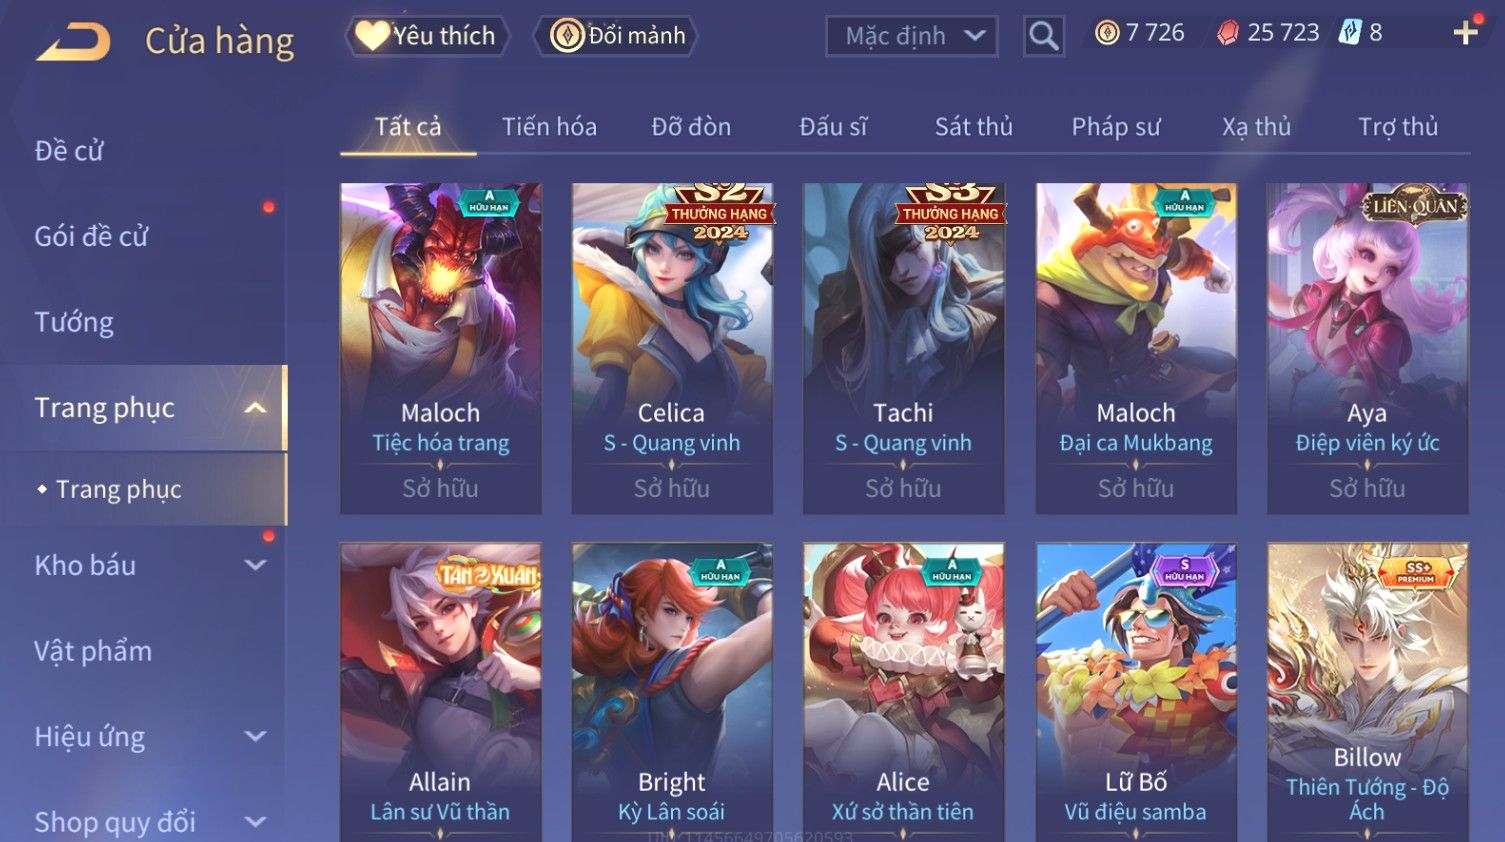The width and height of the screenshot is (1505, 842).
Task: Open Yêu thích heart favorites
Action: point(427,36)
